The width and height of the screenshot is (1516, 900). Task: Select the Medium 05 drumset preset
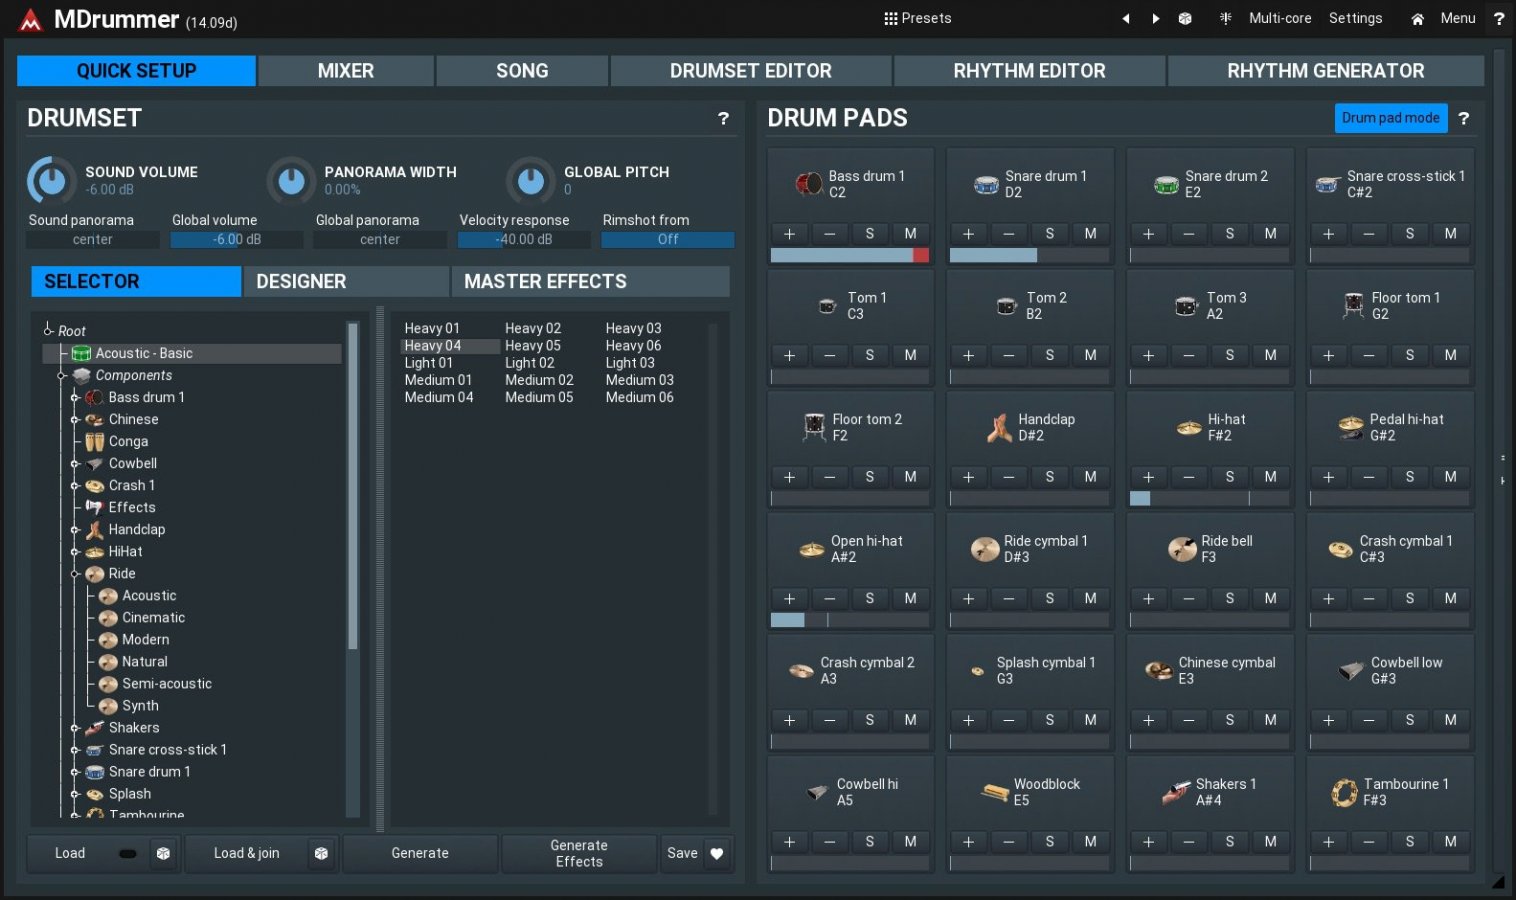pos(539,398)
